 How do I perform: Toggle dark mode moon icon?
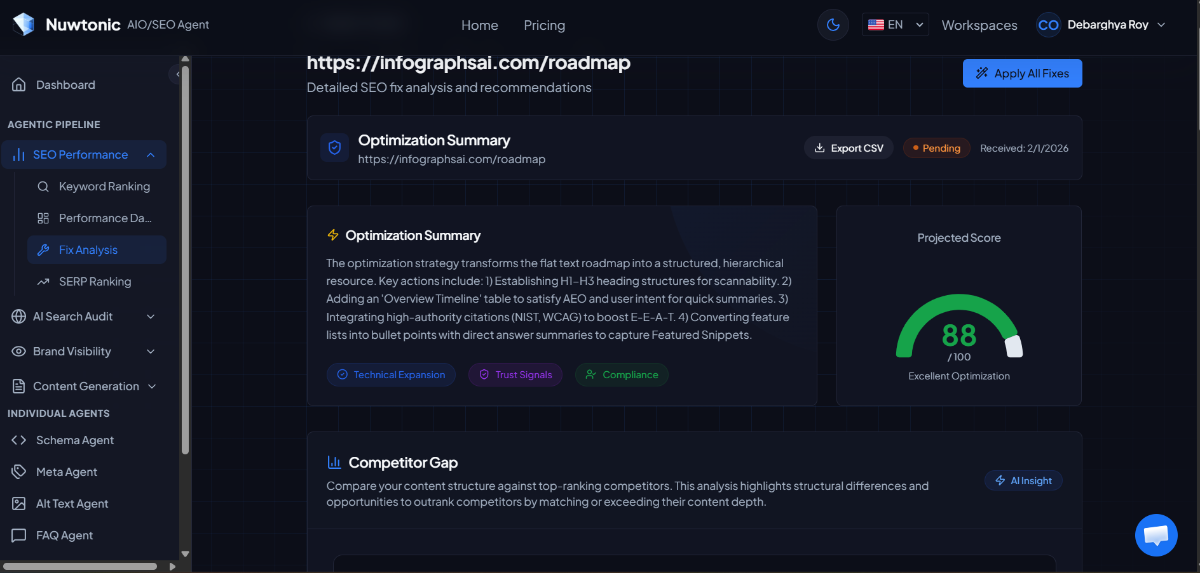pos(833,25)
